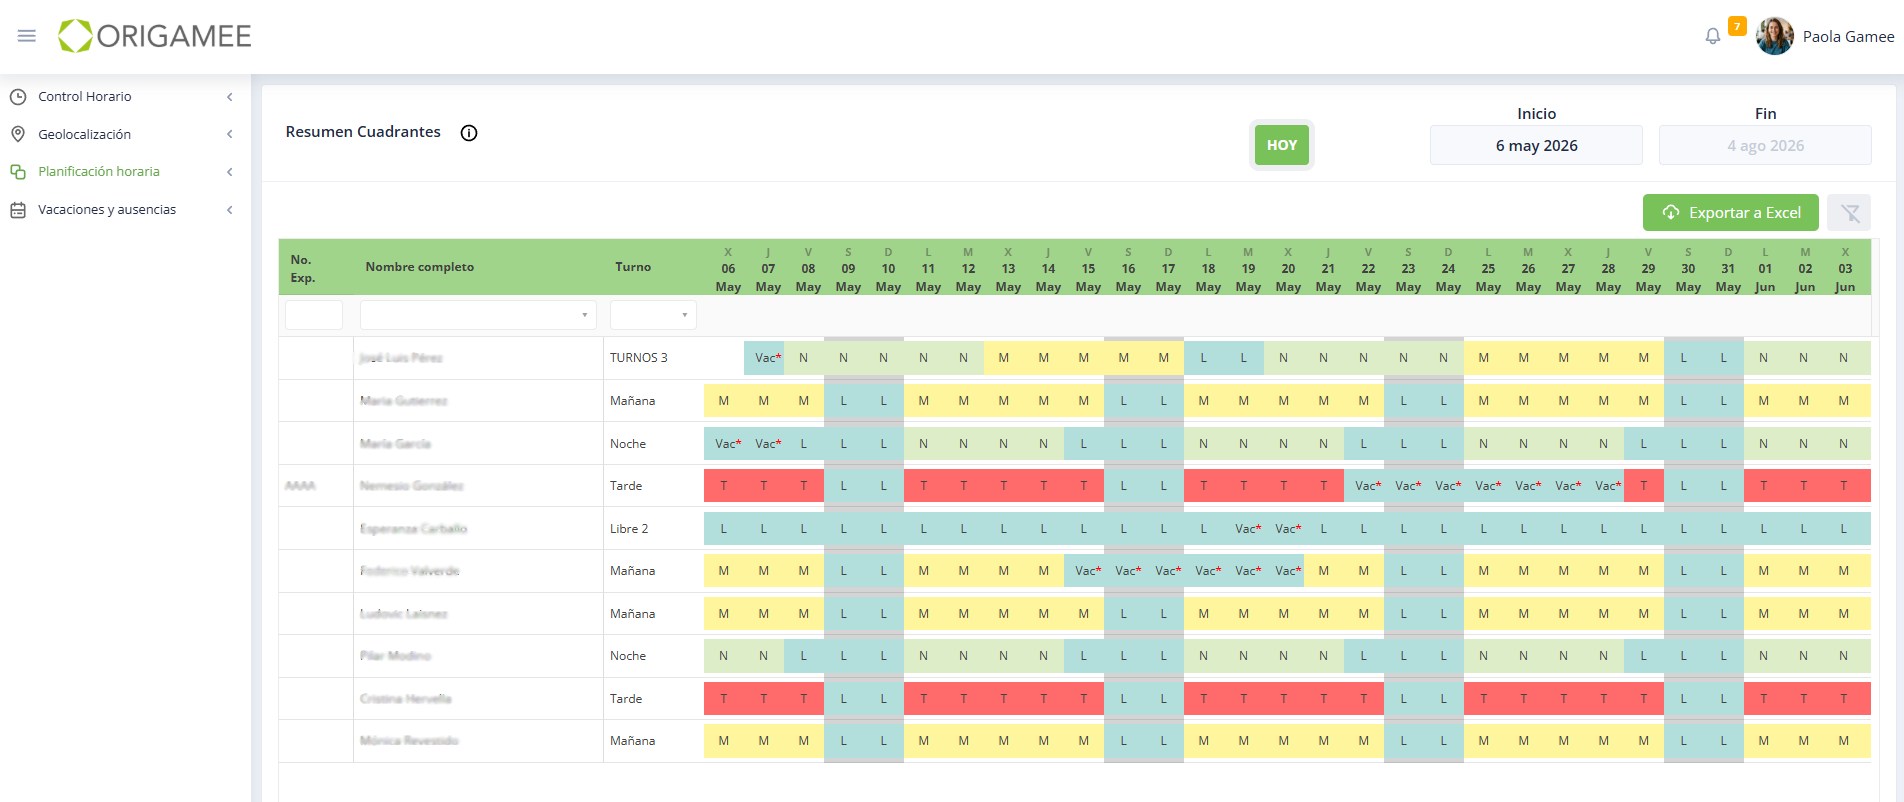This screenshot has width=1904, height=802.
Task: Click the Geolocalización pin icon
Action: (18, 134)
